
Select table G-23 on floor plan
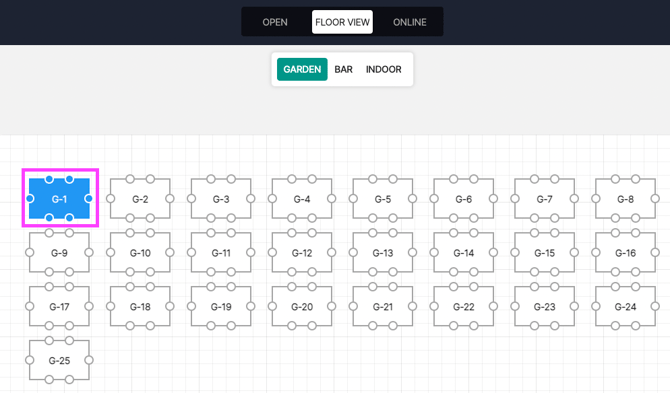click(544, 306)
